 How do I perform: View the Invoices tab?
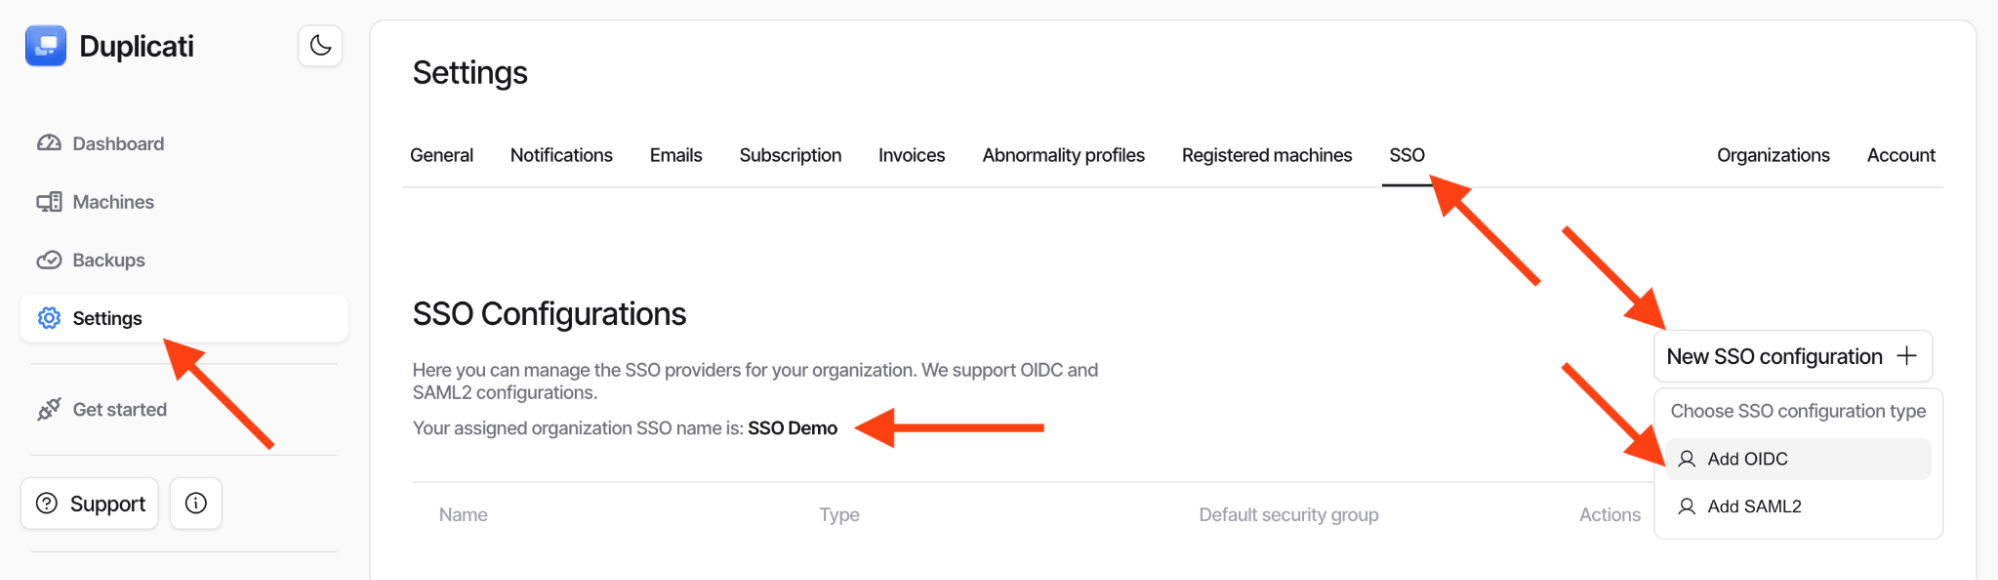(x=911, y=155)
